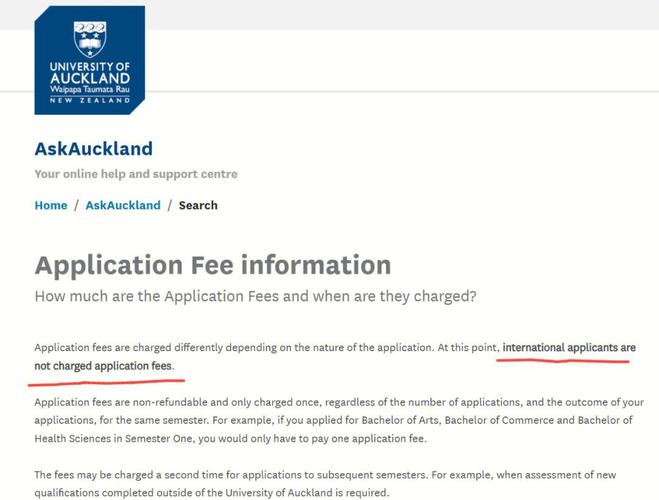Click the 'Application Fee information' heading
The image size is (659, 500).
[x=212, y=265]
